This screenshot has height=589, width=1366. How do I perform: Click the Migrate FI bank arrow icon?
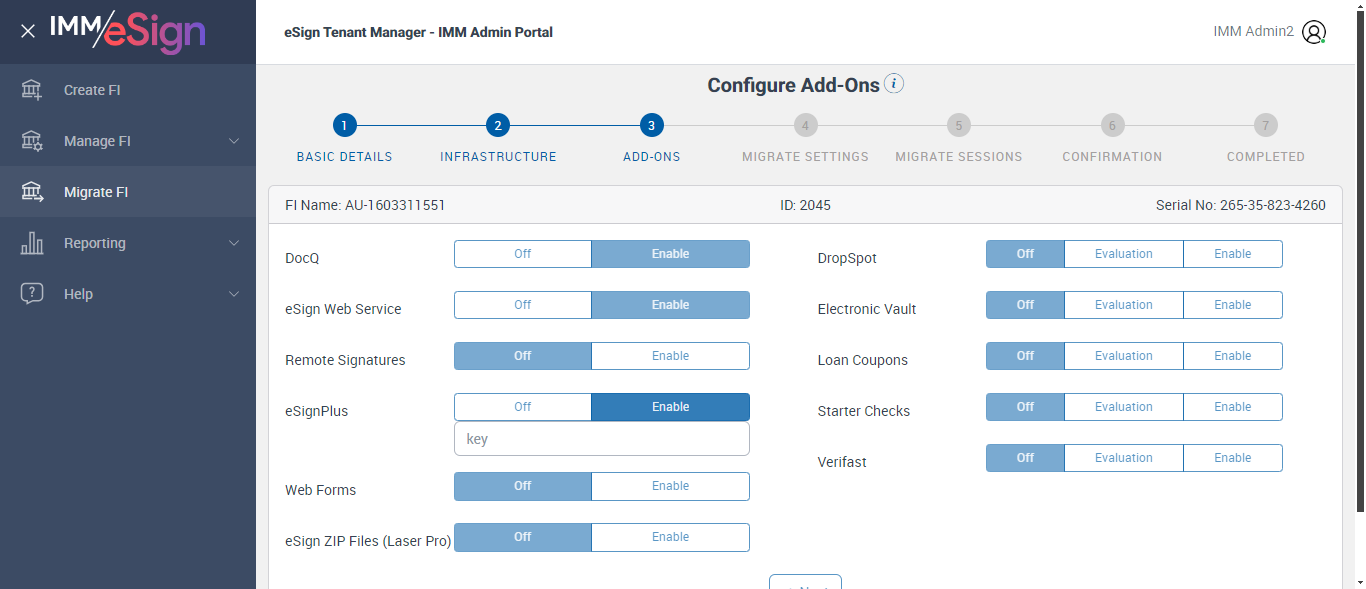32,192
